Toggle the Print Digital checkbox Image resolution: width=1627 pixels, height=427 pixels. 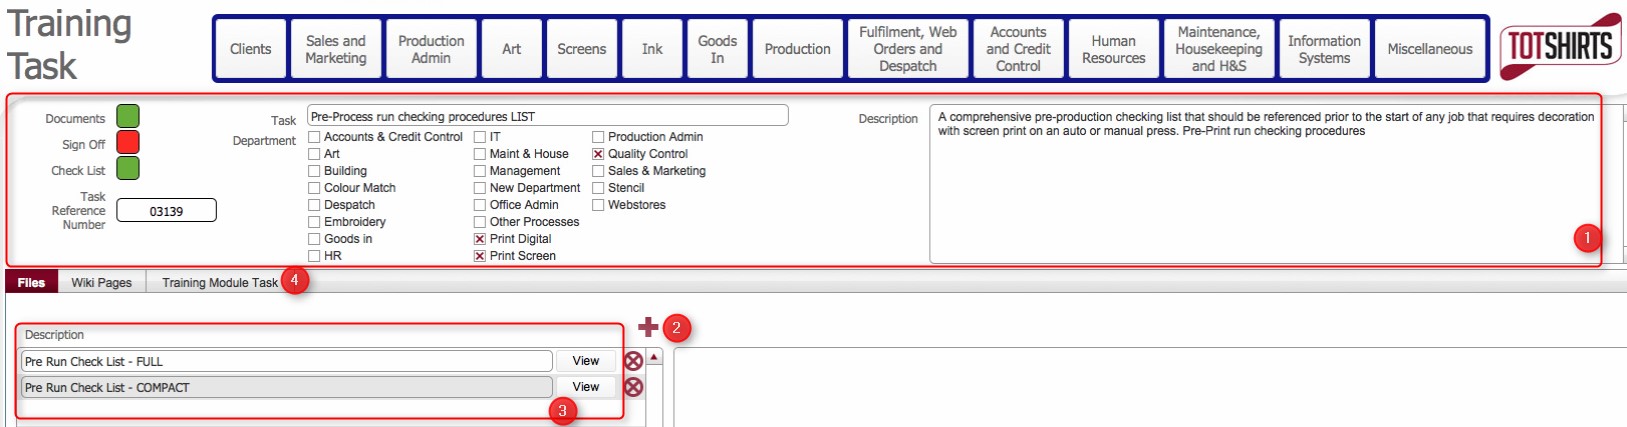tap(480, 239)
